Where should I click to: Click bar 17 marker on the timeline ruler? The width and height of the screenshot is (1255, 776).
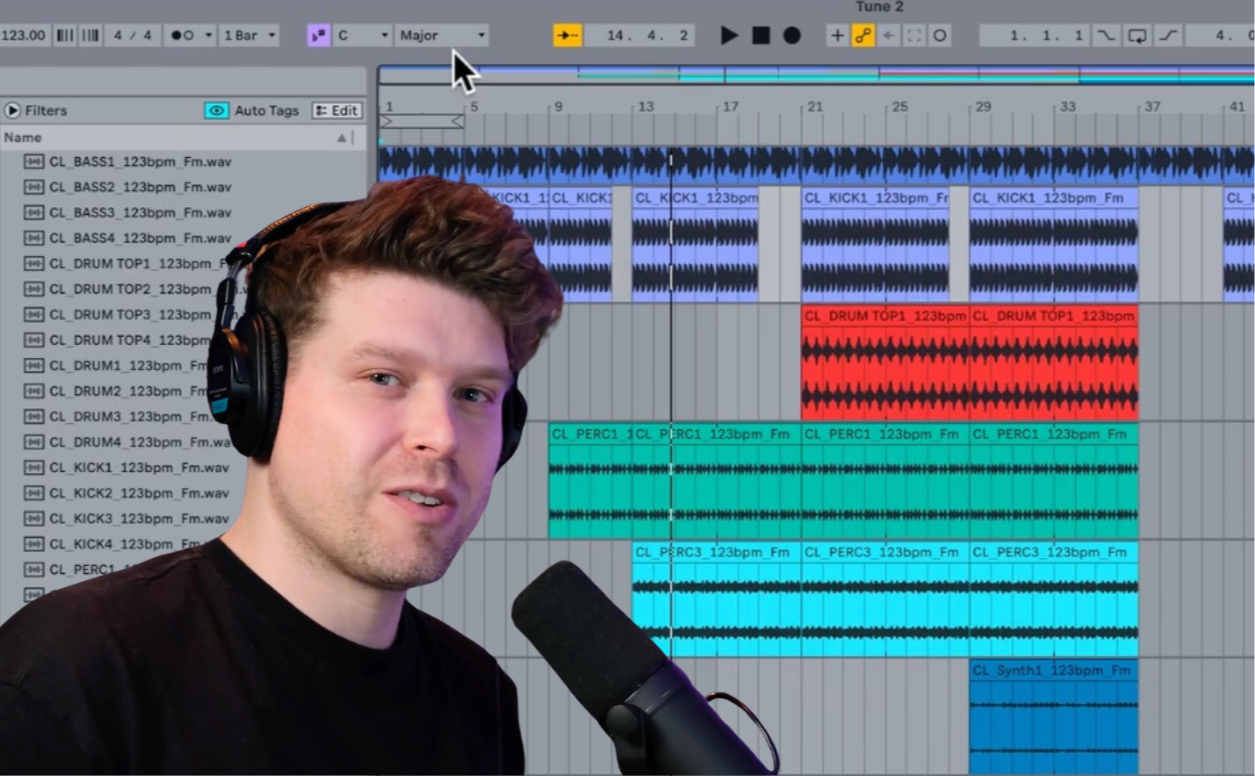click(x=730, y=106)
